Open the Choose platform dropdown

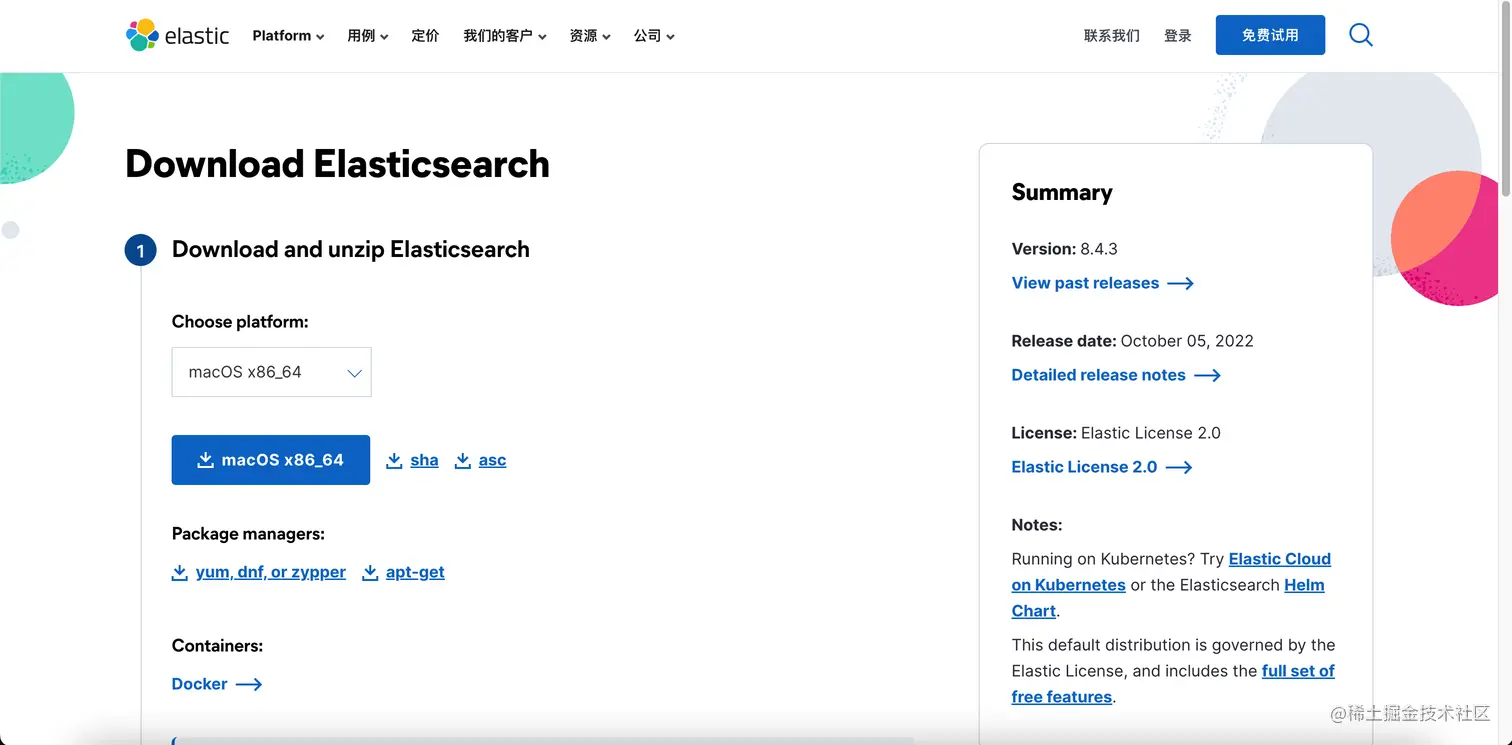(272, 372)
